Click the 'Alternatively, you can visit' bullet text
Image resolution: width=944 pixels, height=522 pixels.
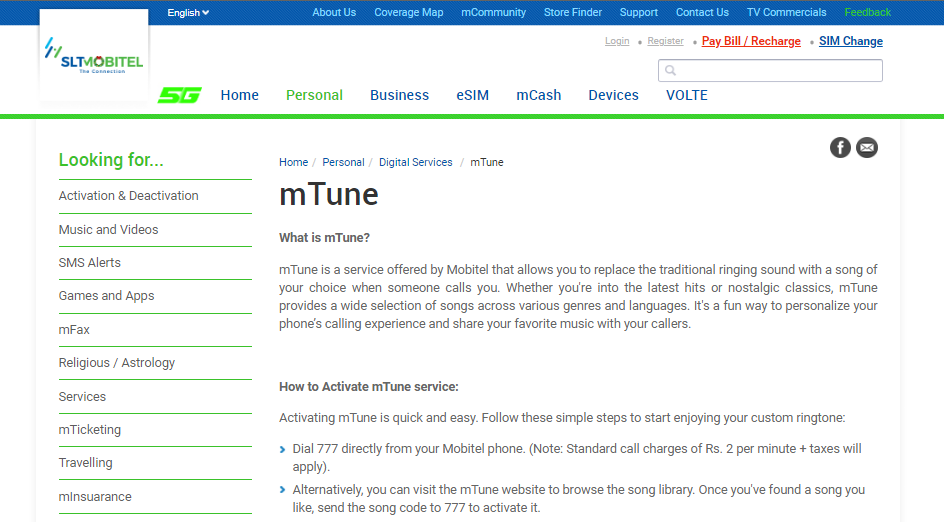pyautogui.click(x=579, y=499)
